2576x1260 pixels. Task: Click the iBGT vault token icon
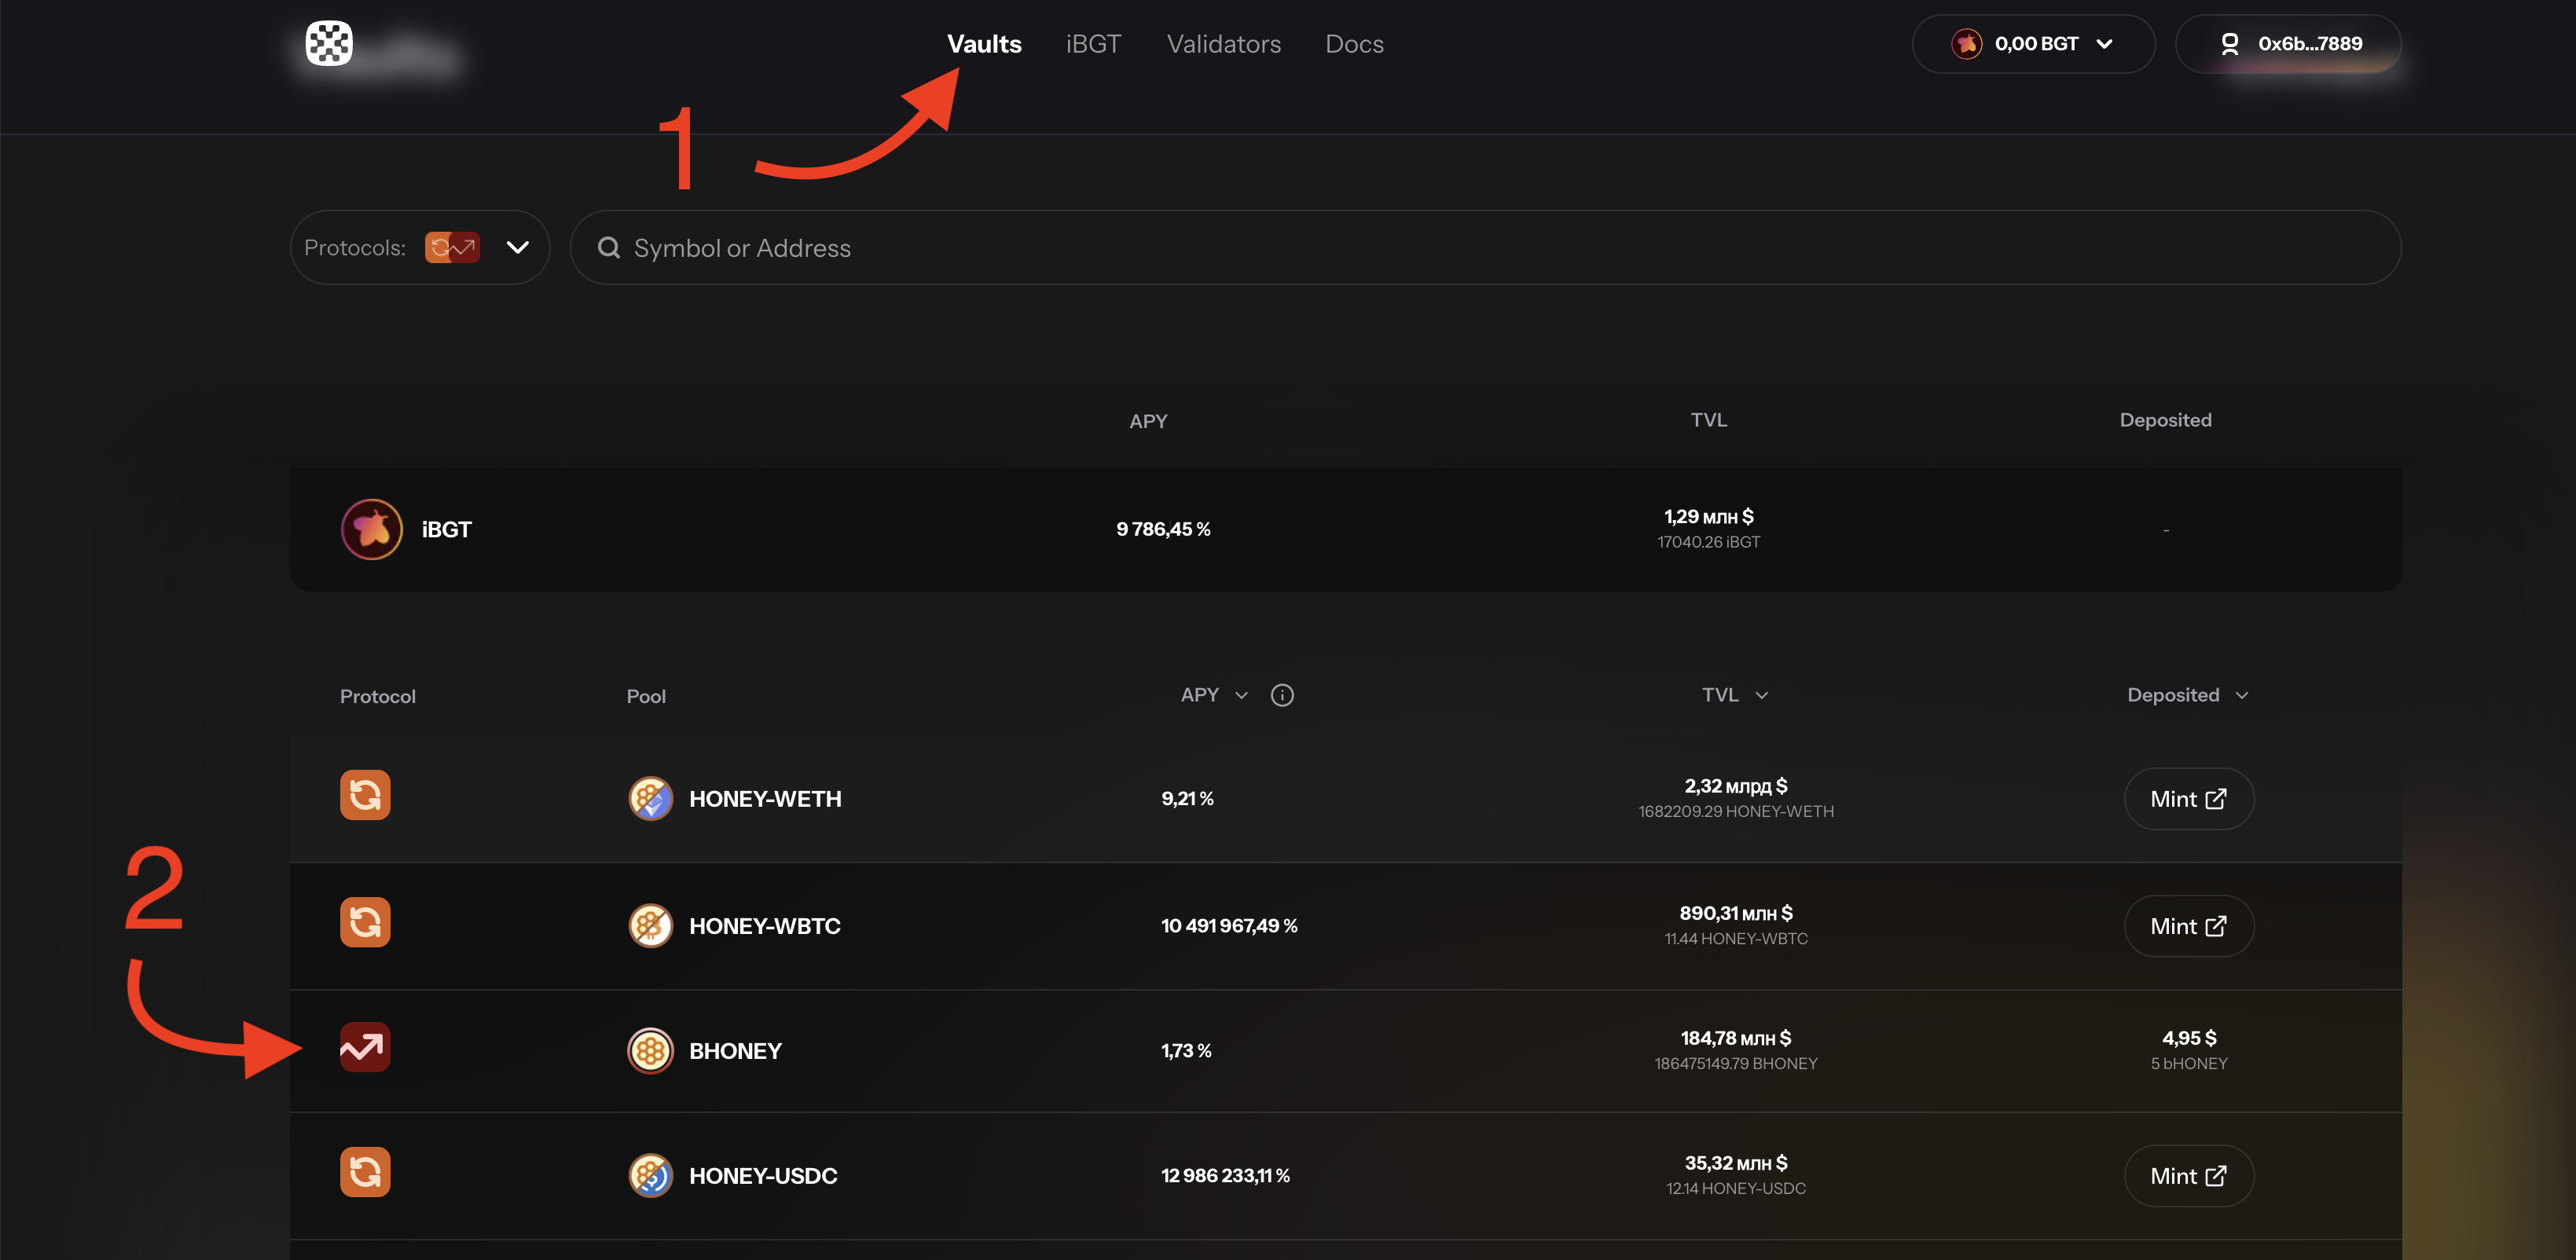click(x=371, y=529)
